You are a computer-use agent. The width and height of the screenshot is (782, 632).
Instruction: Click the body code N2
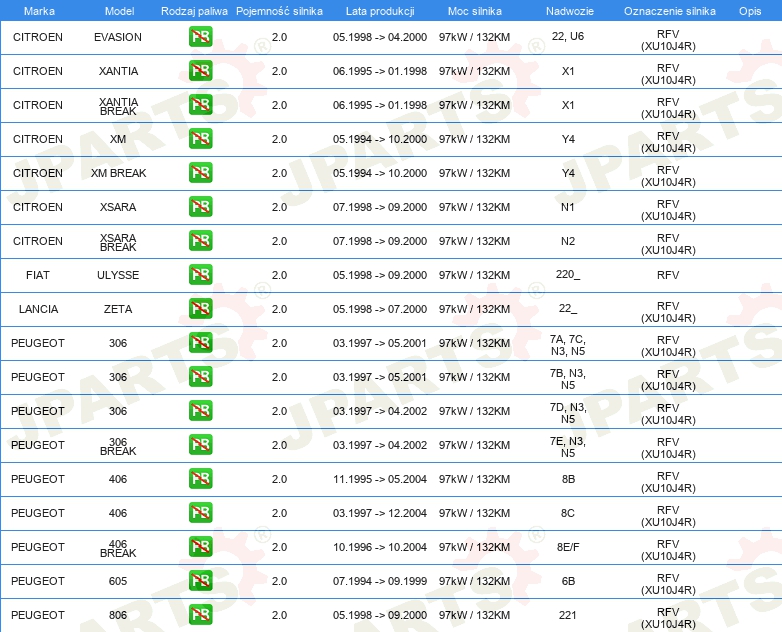pos(568,241)
